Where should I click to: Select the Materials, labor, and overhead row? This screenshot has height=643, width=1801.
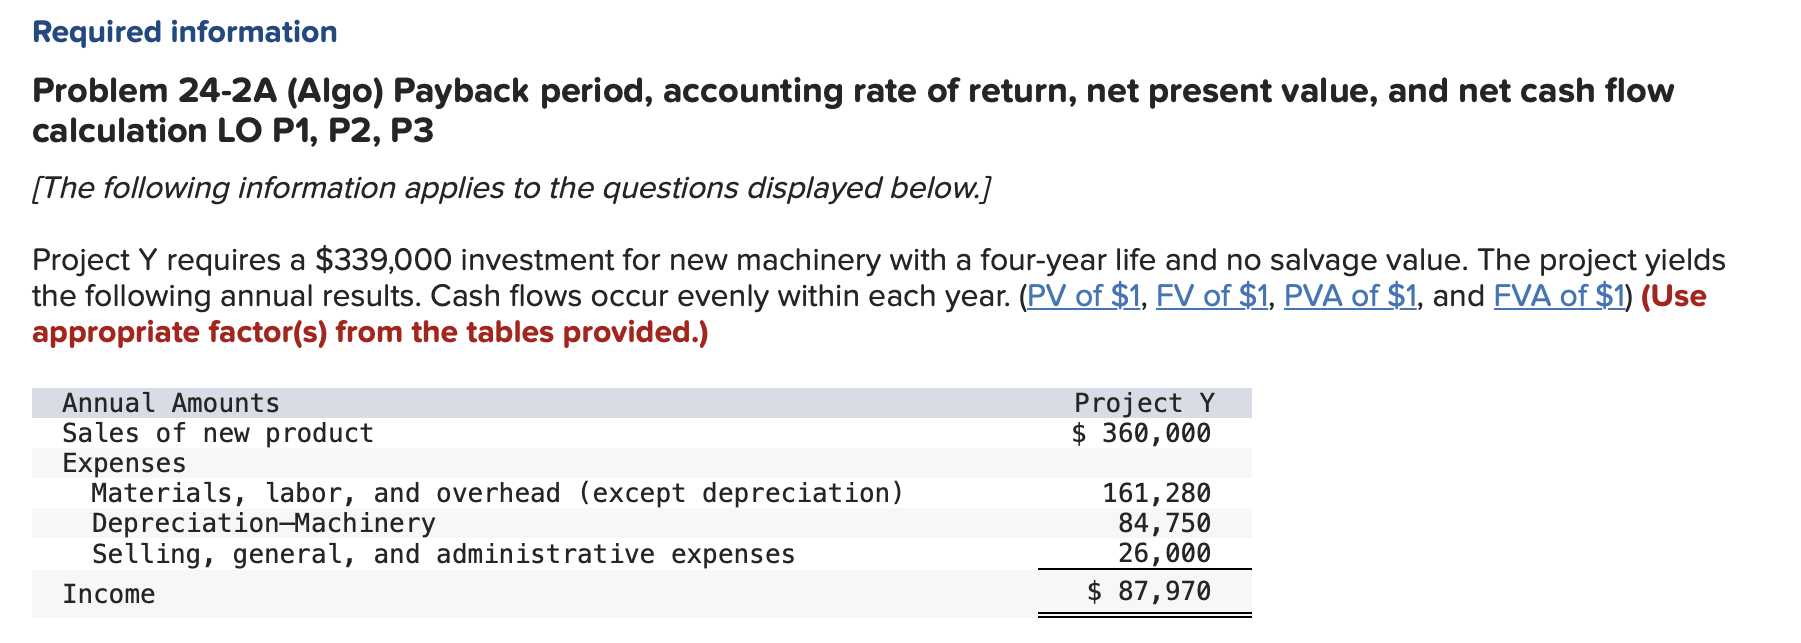tap(641, 493)
